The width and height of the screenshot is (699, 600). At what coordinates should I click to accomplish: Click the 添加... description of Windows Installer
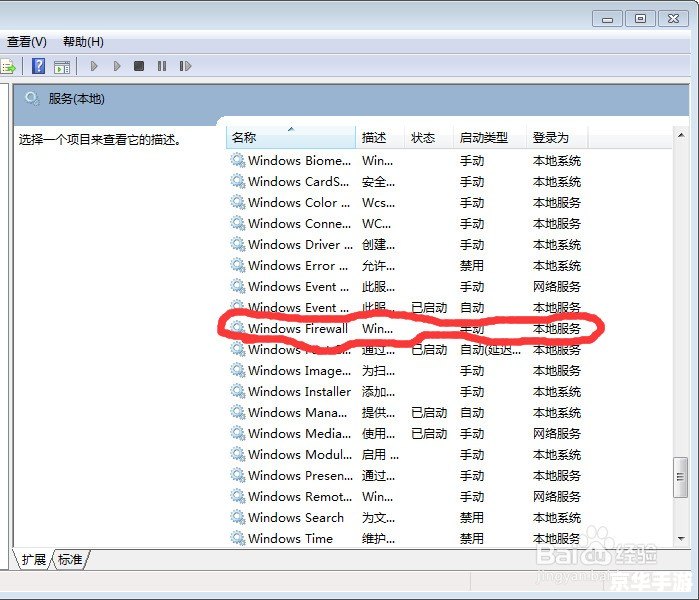click(378, 392)
